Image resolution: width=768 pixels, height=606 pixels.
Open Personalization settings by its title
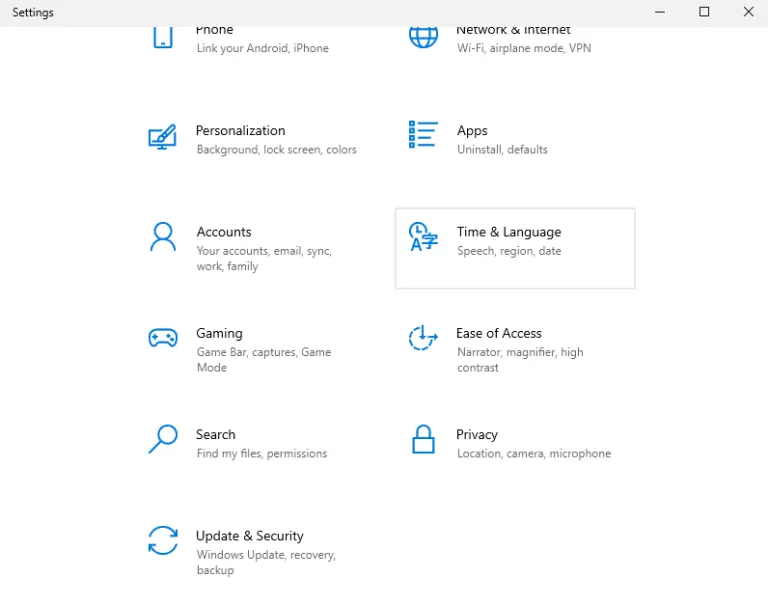240,131
